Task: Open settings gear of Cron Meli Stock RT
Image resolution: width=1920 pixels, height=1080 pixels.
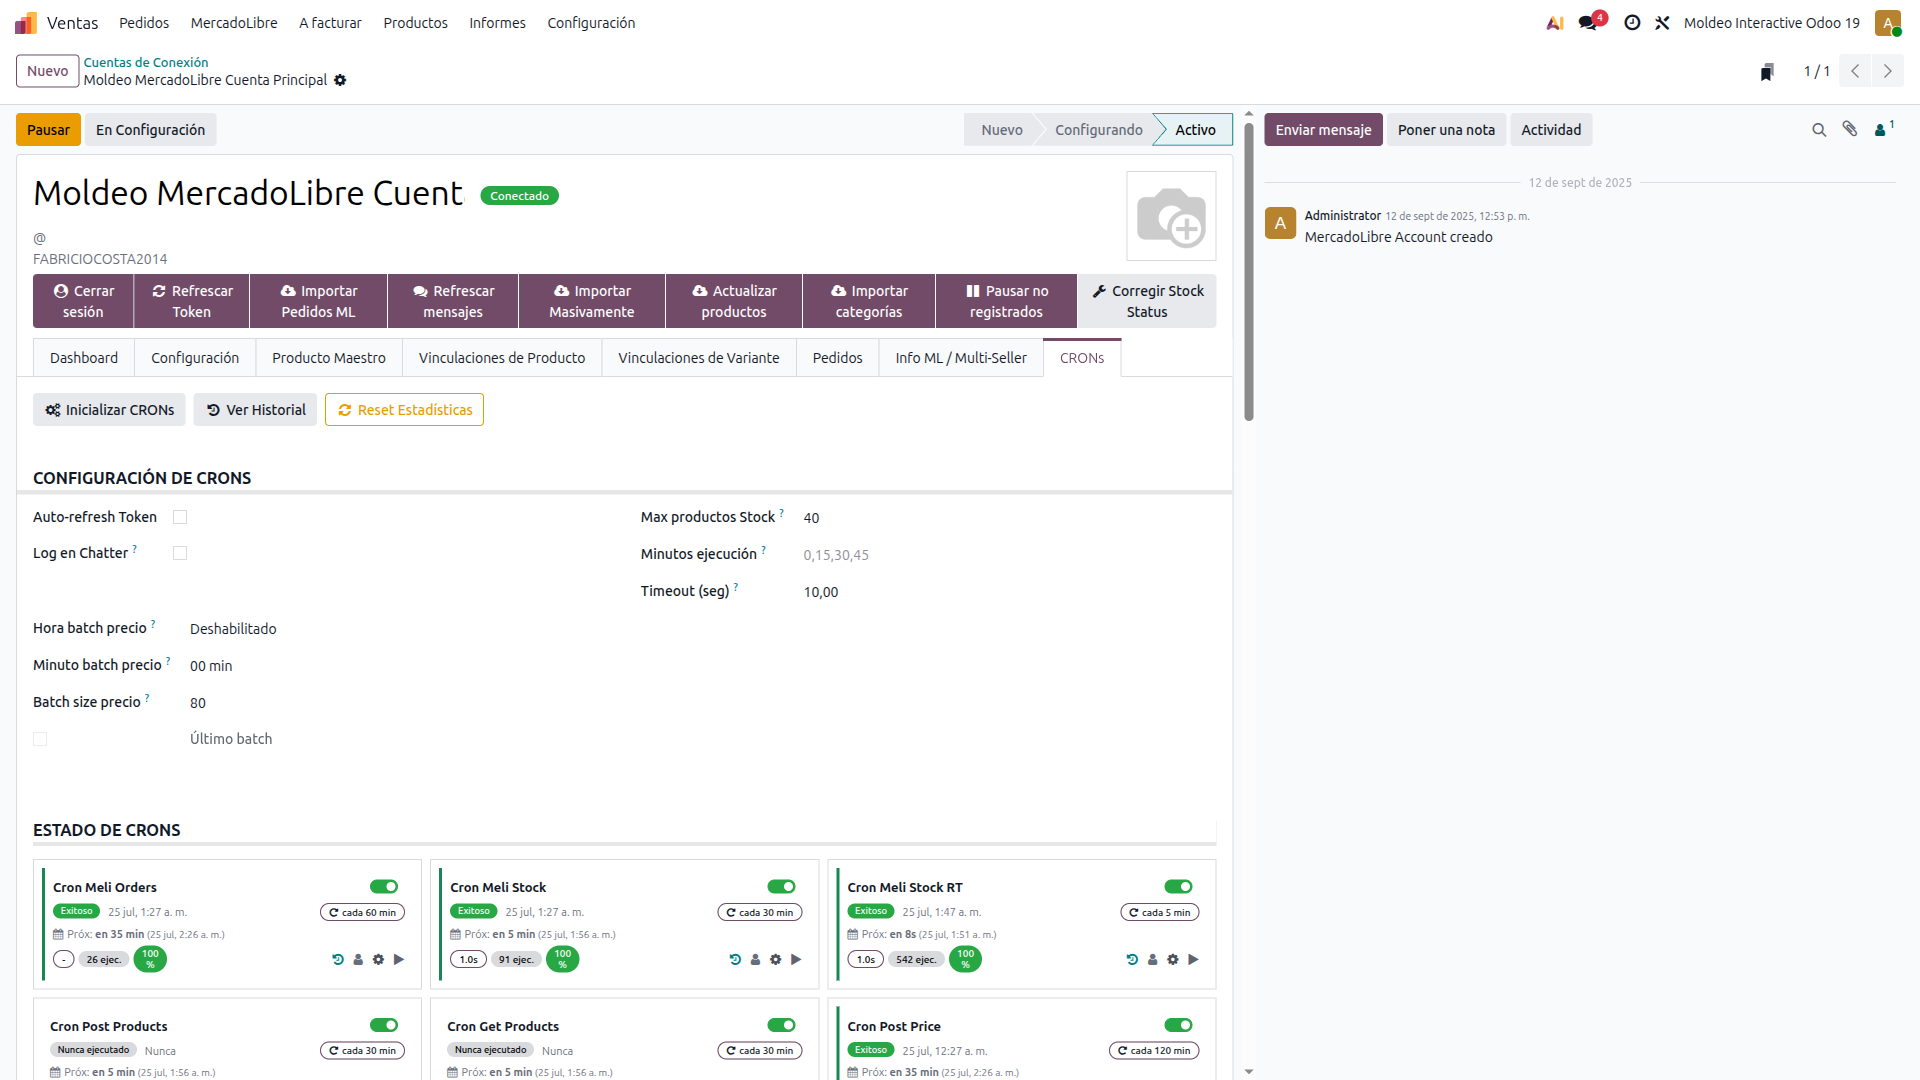Action: point(1172,959)
